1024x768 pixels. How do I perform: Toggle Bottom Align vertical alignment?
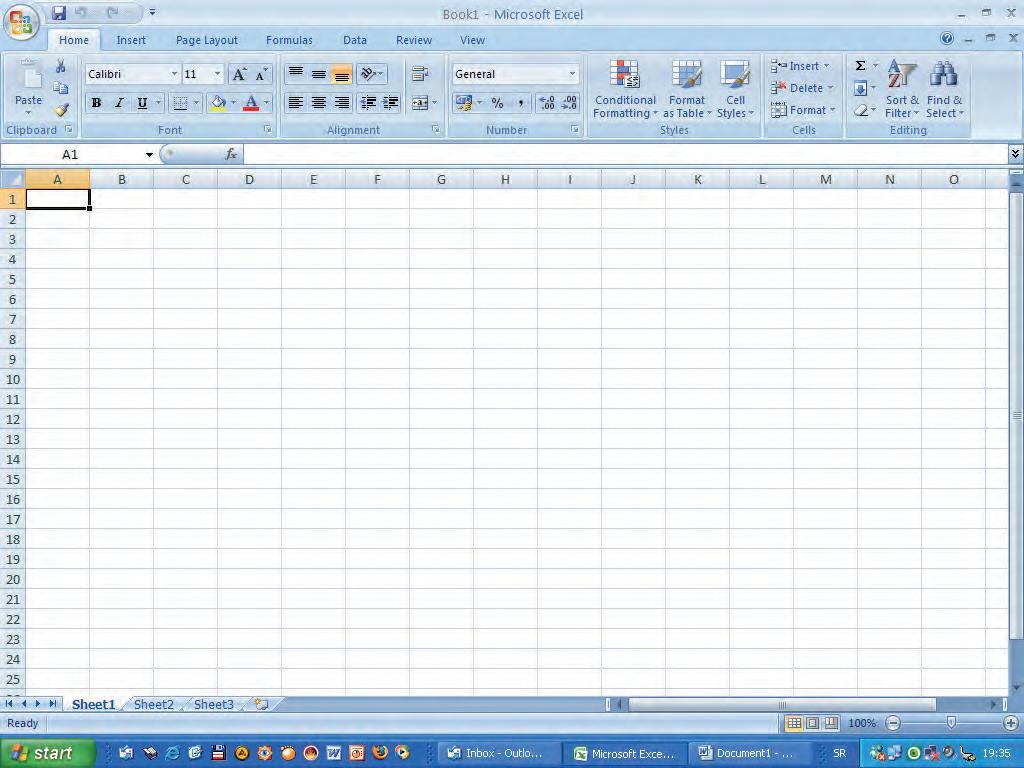click(341, 74)
